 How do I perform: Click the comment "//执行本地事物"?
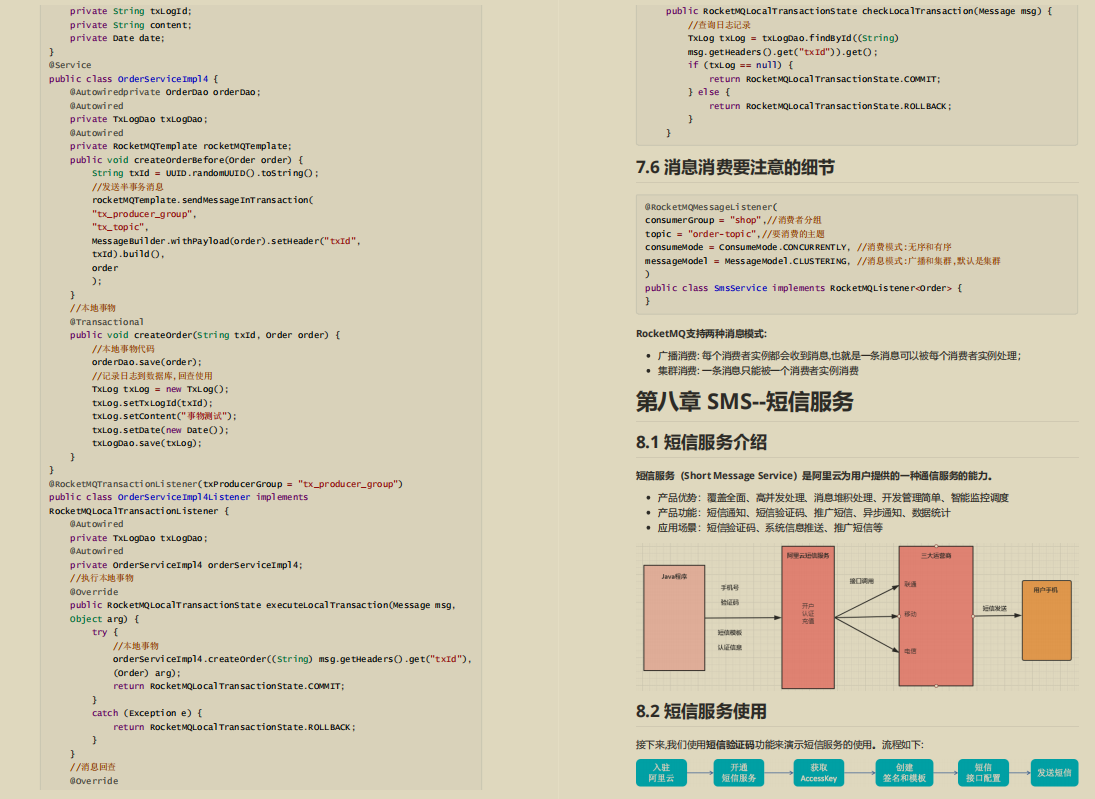click(102, 578)
